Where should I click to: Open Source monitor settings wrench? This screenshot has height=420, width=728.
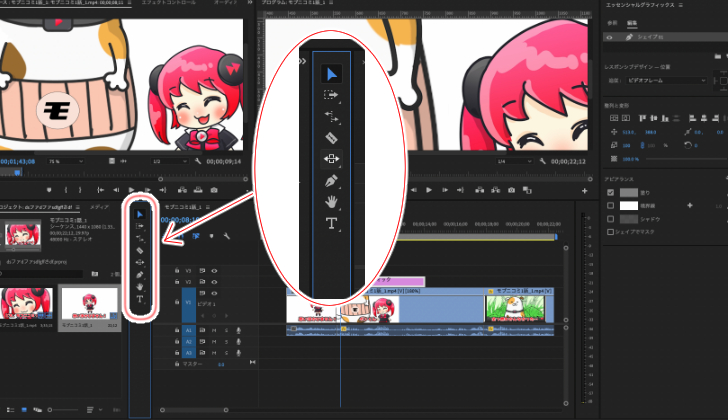pyautogui.click(x=198, y=161)
